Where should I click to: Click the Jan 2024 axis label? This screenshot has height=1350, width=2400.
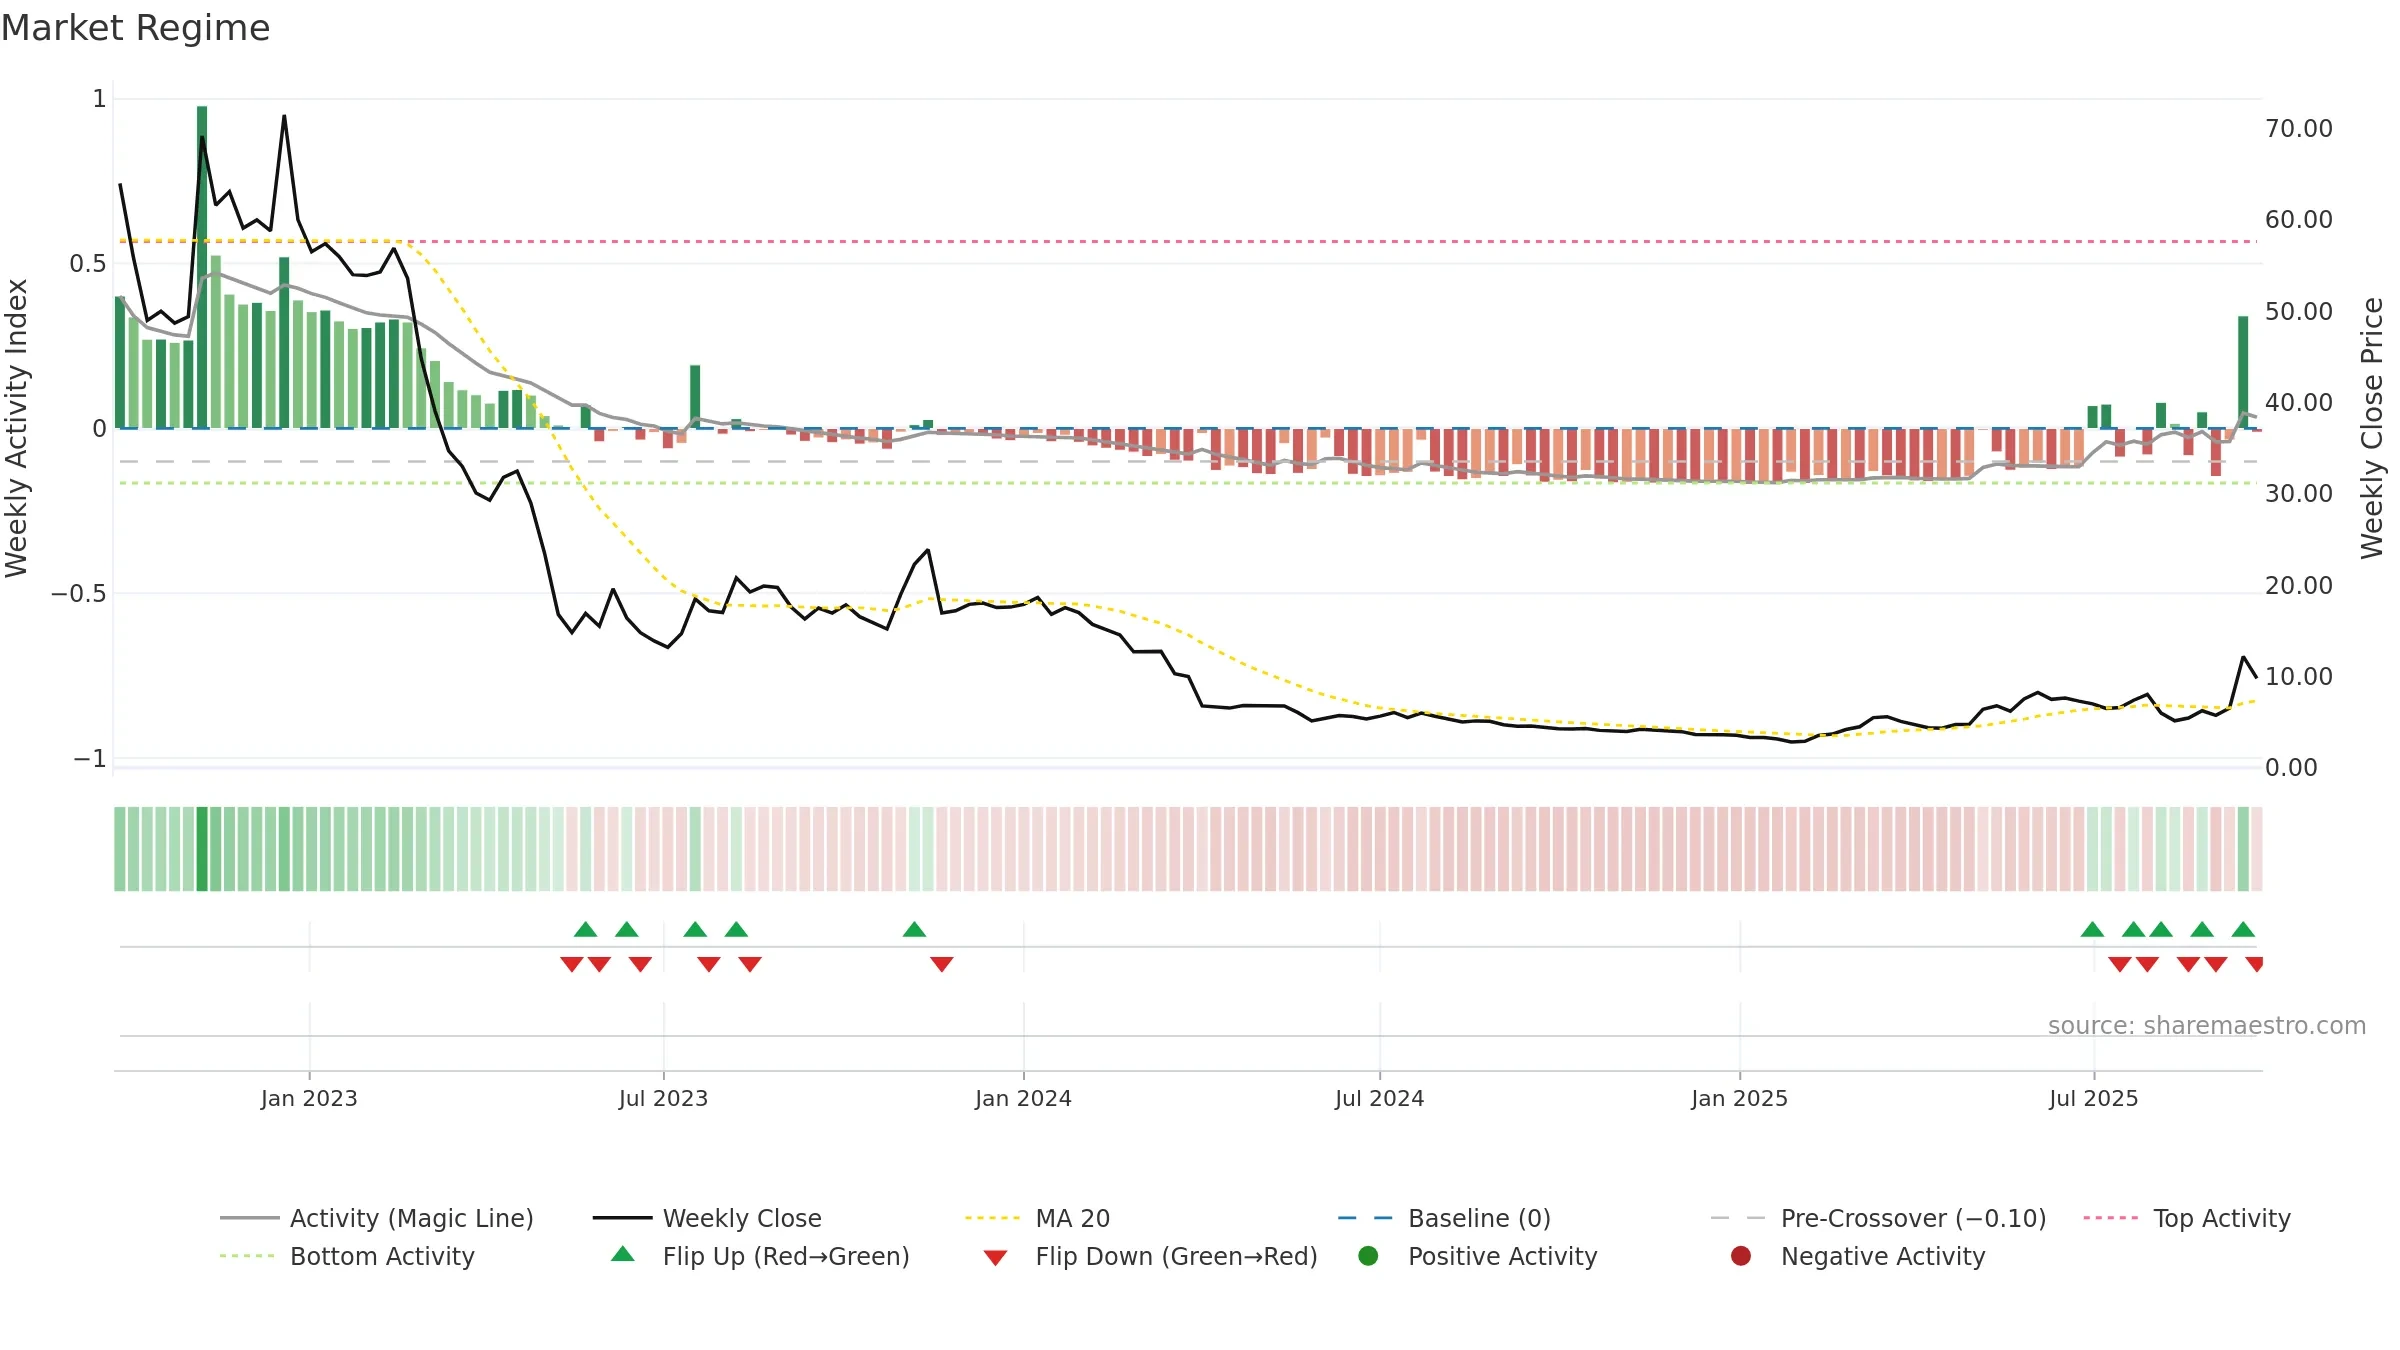[1023, 1098]
